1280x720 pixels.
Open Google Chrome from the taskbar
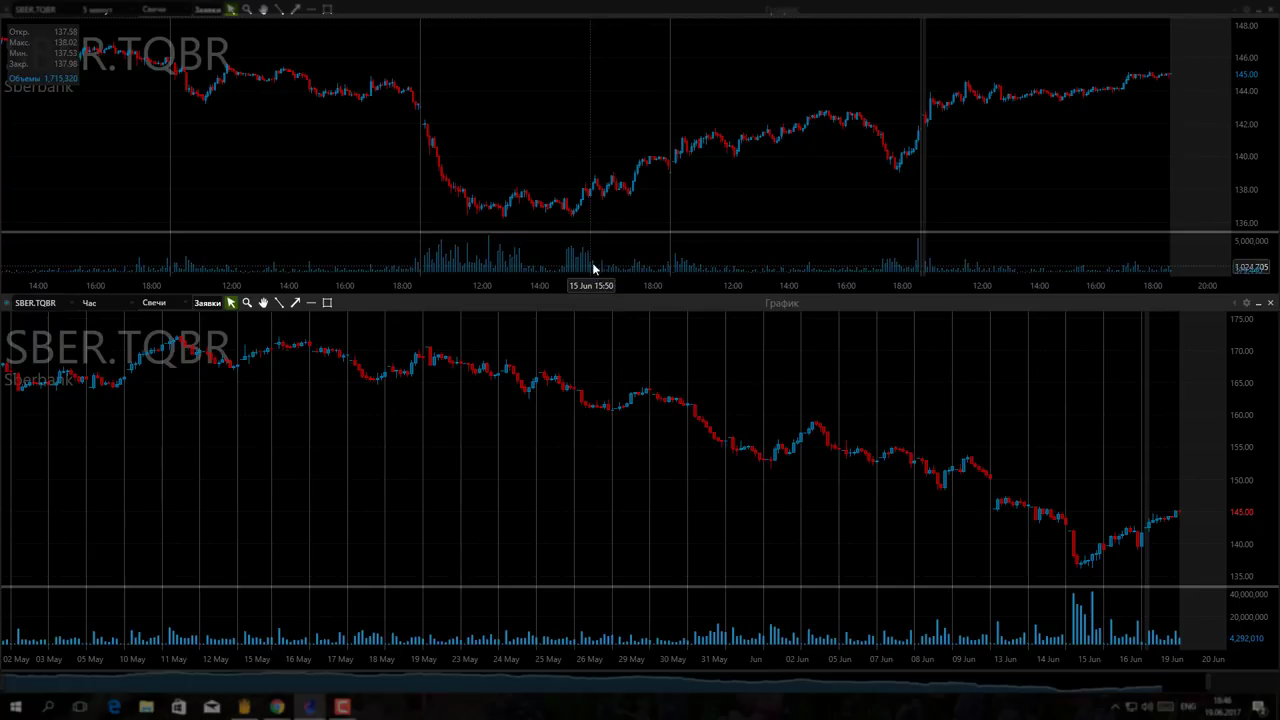tap(277, 707)
